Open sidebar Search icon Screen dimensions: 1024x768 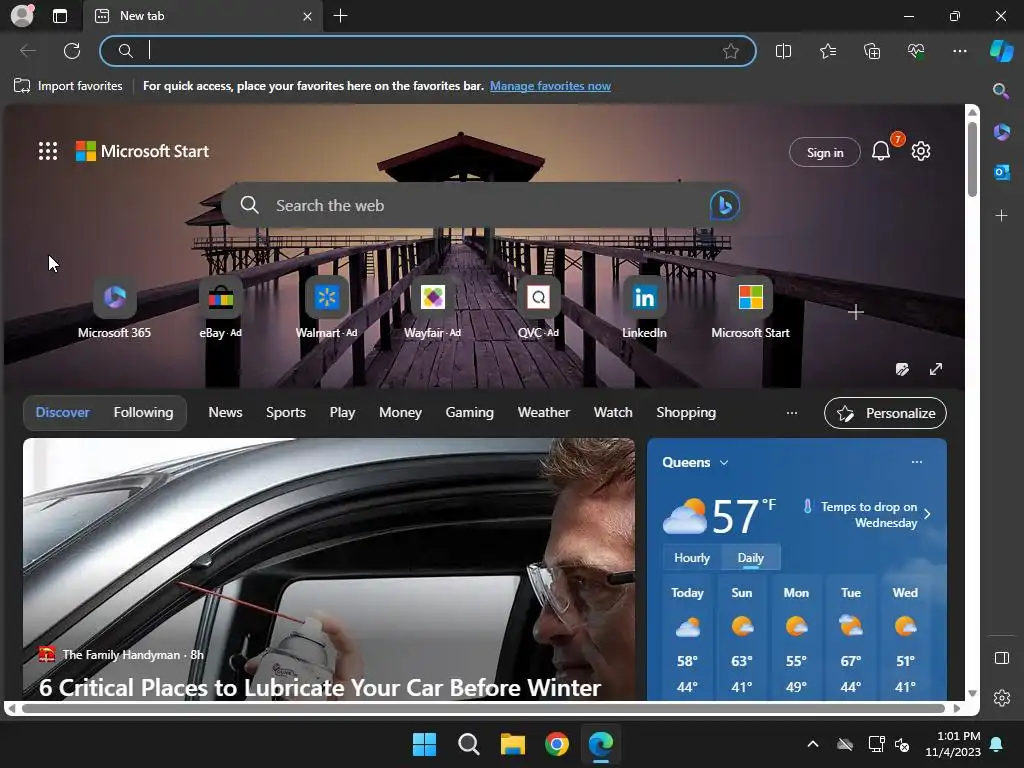tap(1001, 91)
